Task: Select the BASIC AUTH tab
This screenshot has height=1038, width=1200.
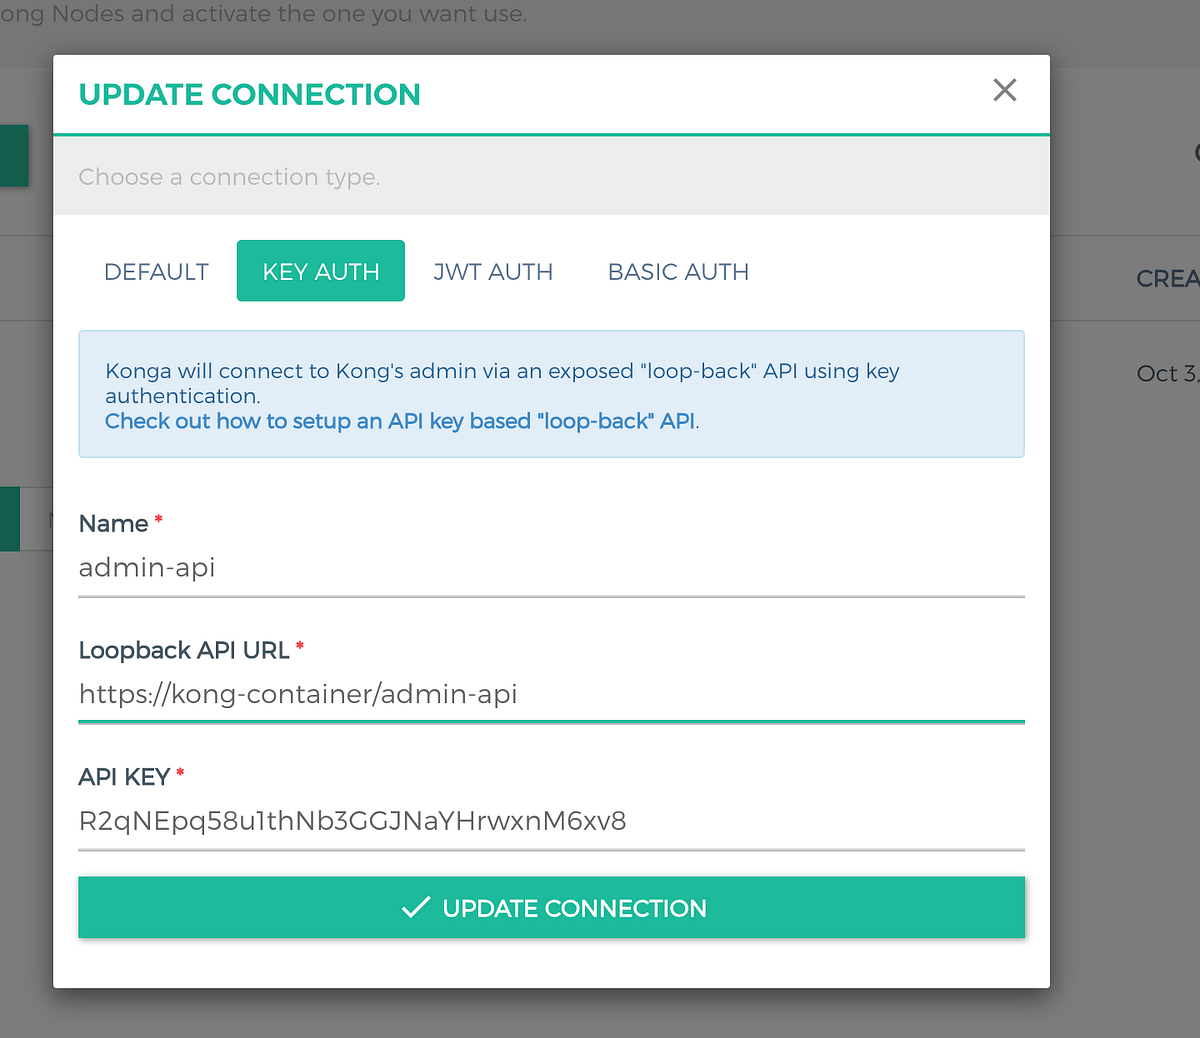Action: click(678, 271)
